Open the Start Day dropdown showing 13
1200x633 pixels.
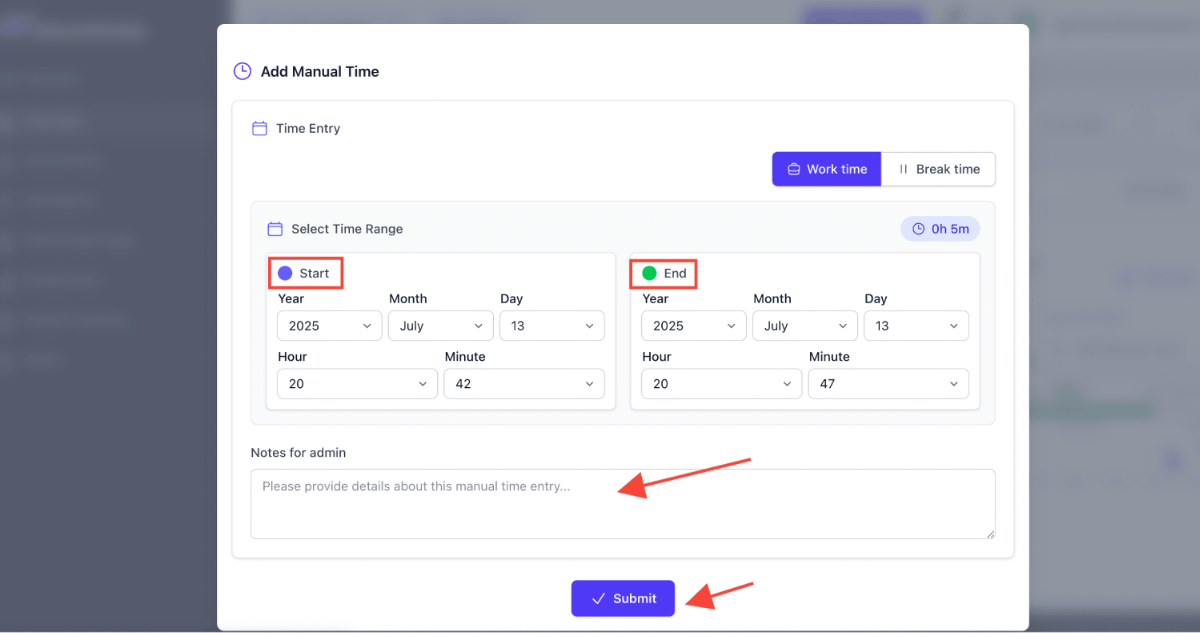[x=551, y=325]
